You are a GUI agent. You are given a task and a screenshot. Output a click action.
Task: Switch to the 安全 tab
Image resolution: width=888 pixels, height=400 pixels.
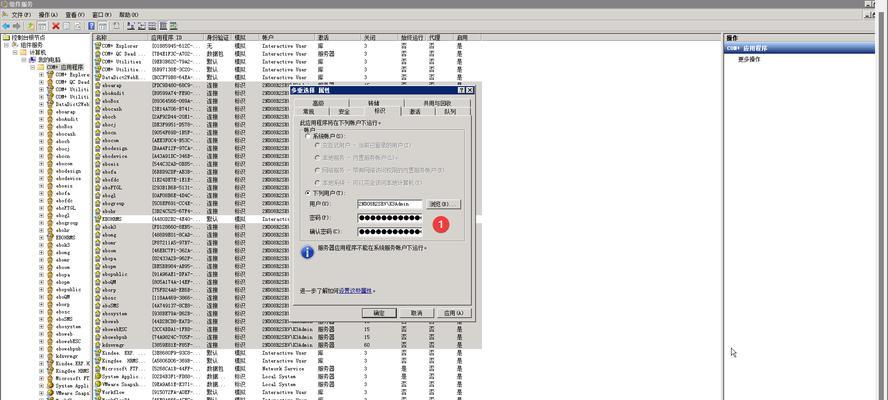(x=344, y=112)
